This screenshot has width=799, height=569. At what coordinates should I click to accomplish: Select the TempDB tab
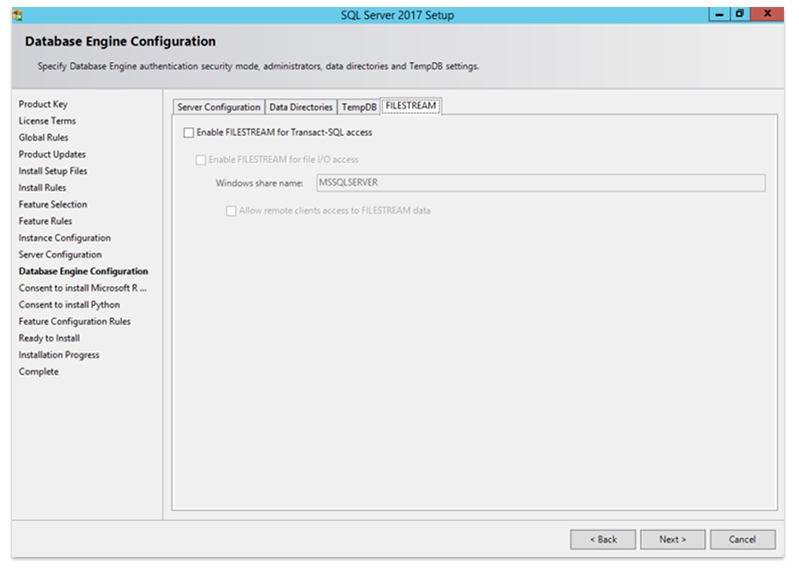coord(359,107)
